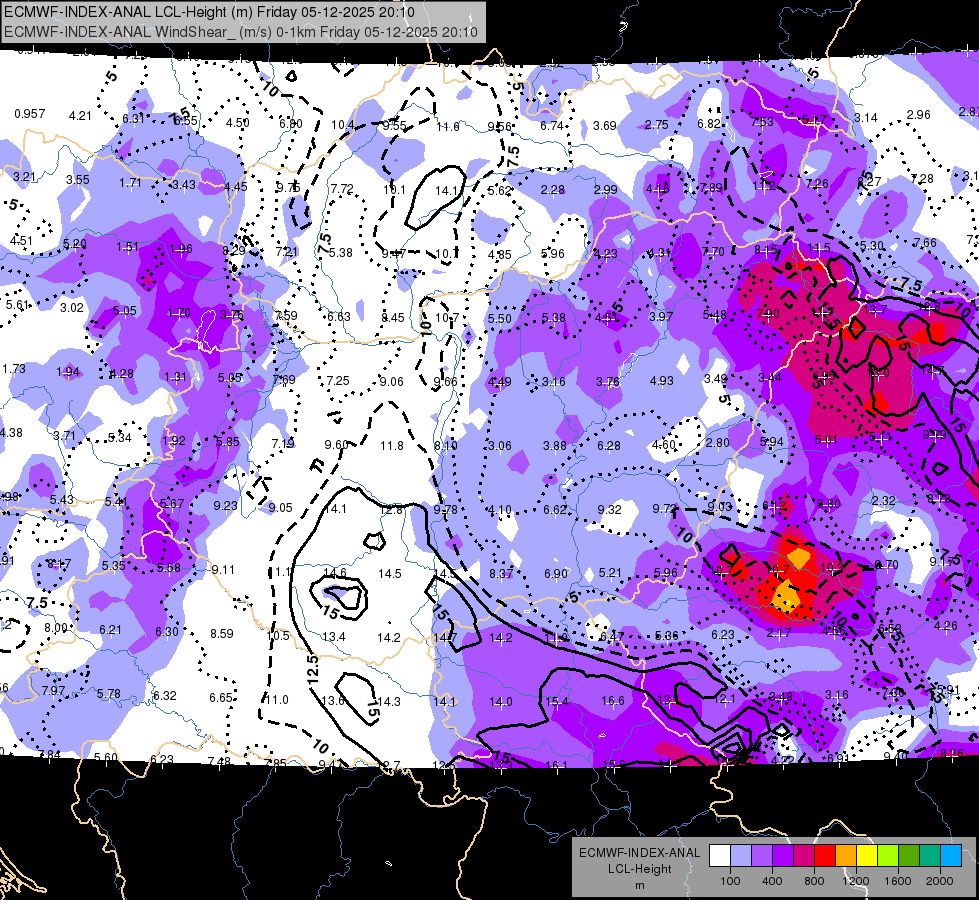The height and width of the screenshot is (900, 979).
Task: Click the 800 legend tick label
Action: click(x=814, y=881)
